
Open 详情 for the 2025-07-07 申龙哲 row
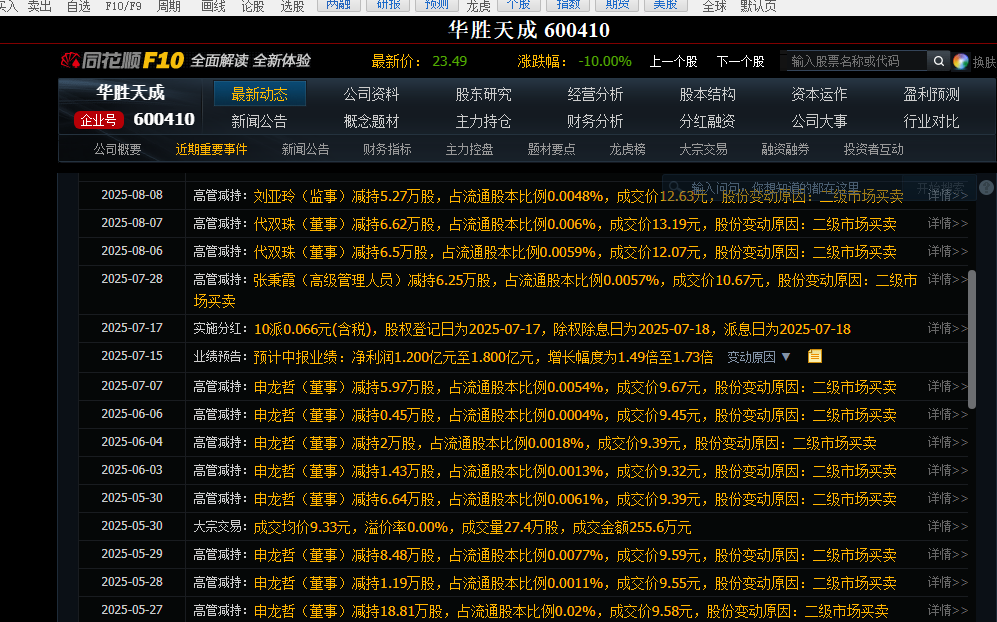947,386
